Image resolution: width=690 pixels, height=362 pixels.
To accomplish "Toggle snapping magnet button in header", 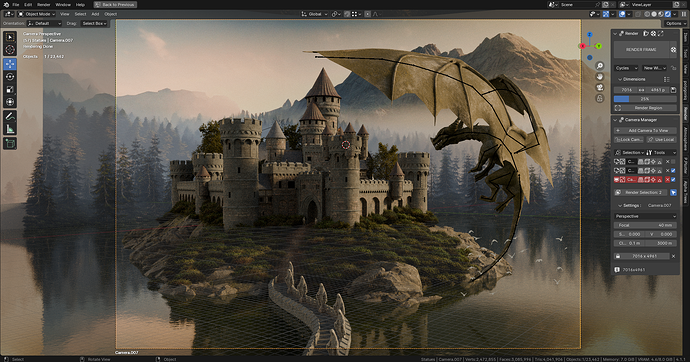I will 347,14.
